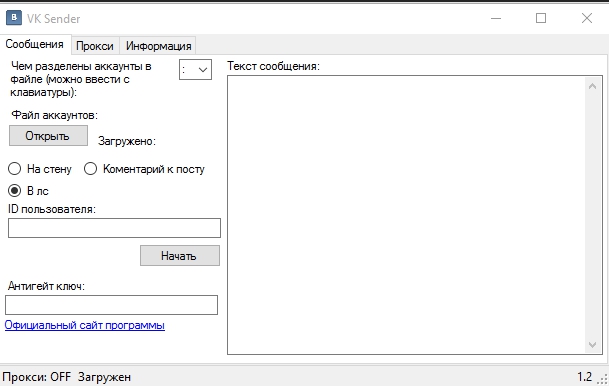This screenshot has height=388, width=609.
Task: Click the Открыть button for accounts file
Action: 48,136
